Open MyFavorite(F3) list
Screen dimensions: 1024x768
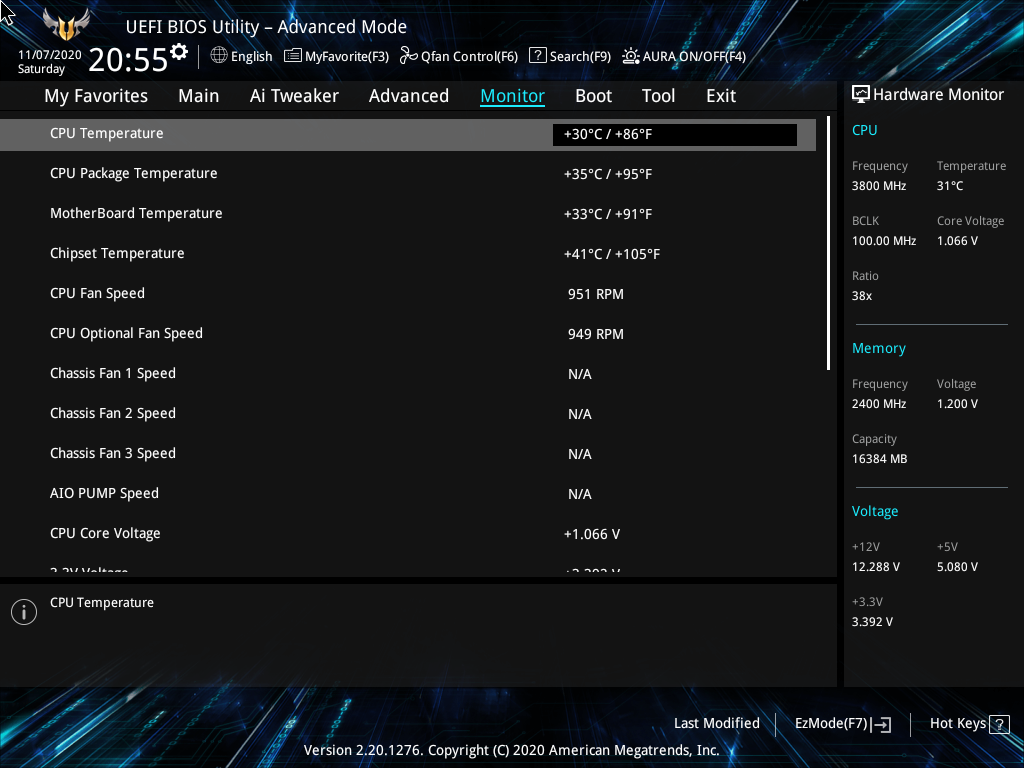coord(336,56)
